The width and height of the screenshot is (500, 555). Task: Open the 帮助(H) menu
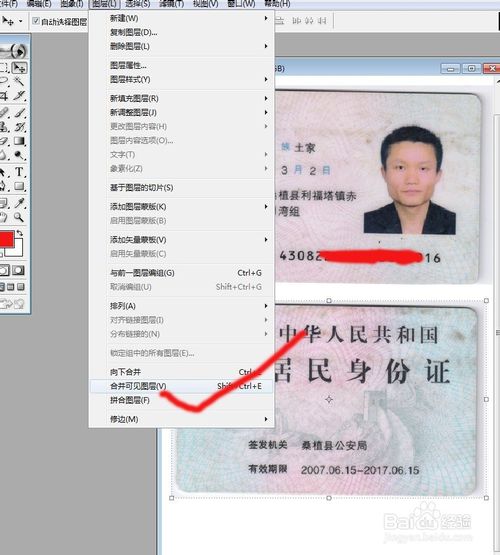click(277, 4)
